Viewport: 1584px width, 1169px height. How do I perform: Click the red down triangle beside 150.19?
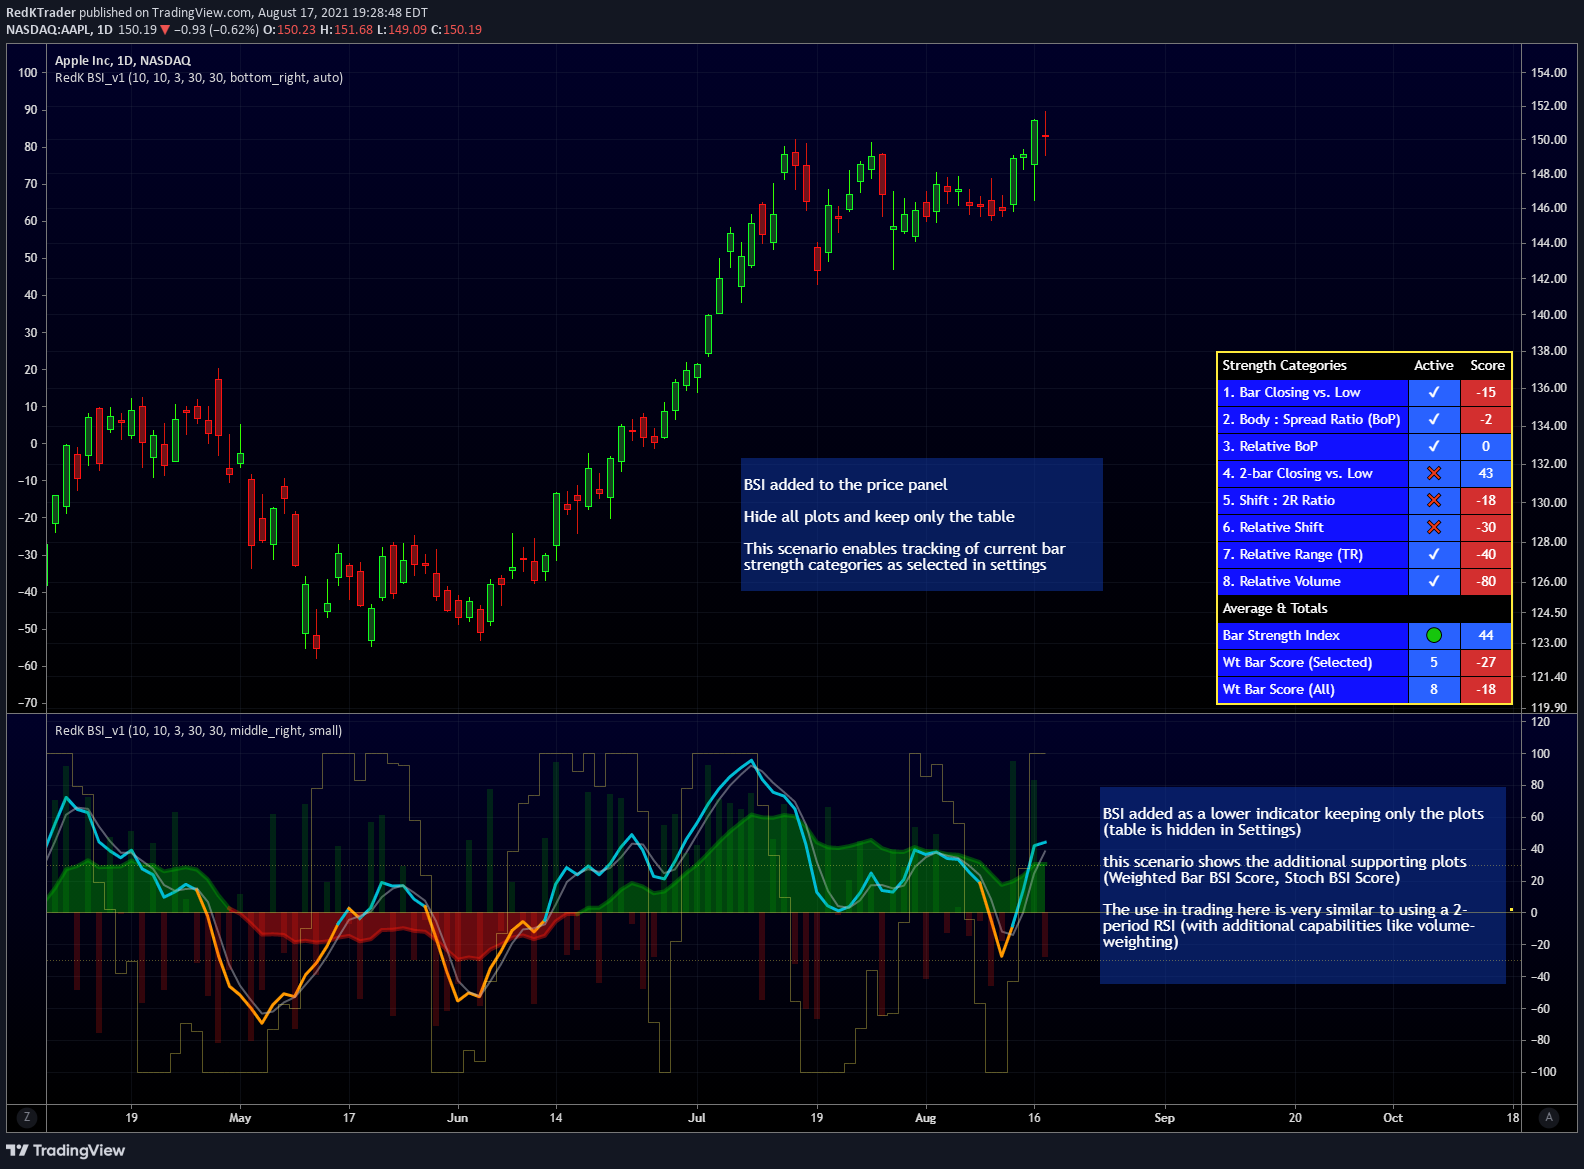coord(165,30)
